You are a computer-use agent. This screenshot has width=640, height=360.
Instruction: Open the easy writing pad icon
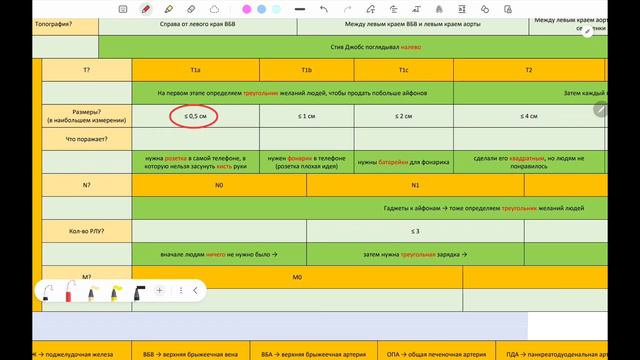[462, 9]
